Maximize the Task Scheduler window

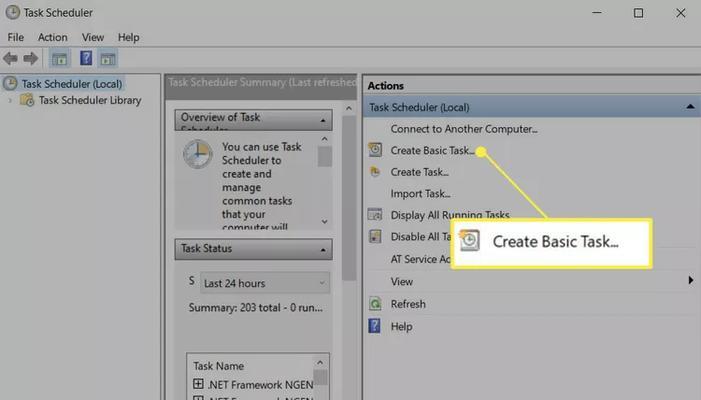[638, 13]
